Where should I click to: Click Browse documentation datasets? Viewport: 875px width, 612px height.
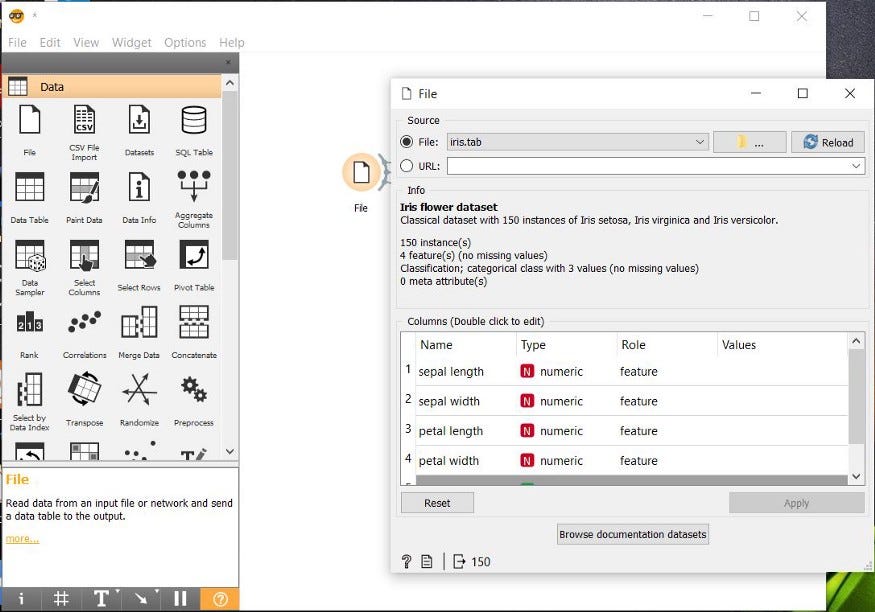(632, 534)
